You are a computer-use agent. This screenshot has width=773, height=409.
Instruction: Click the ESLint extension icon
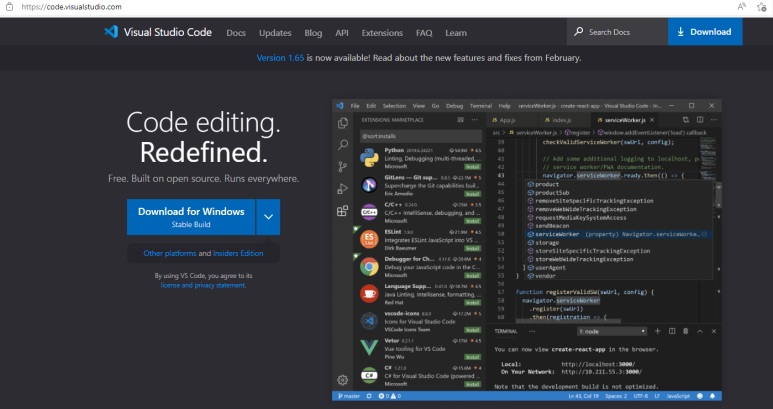click(x=369, y=239)
